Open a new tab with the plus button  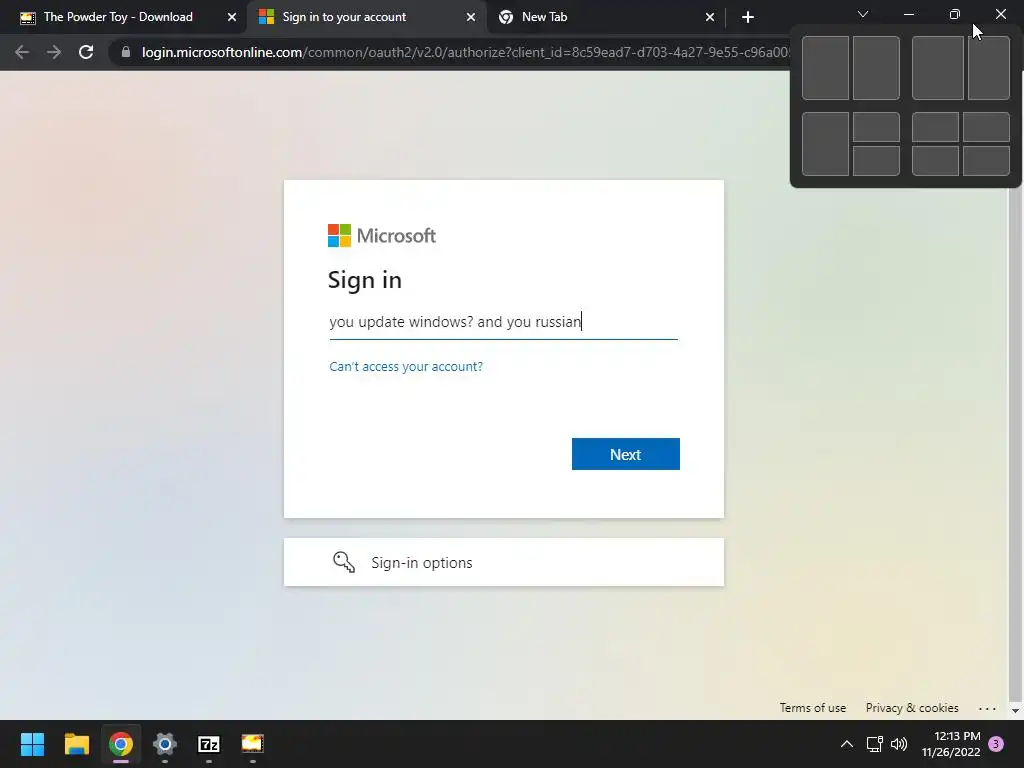click(748, 17)
